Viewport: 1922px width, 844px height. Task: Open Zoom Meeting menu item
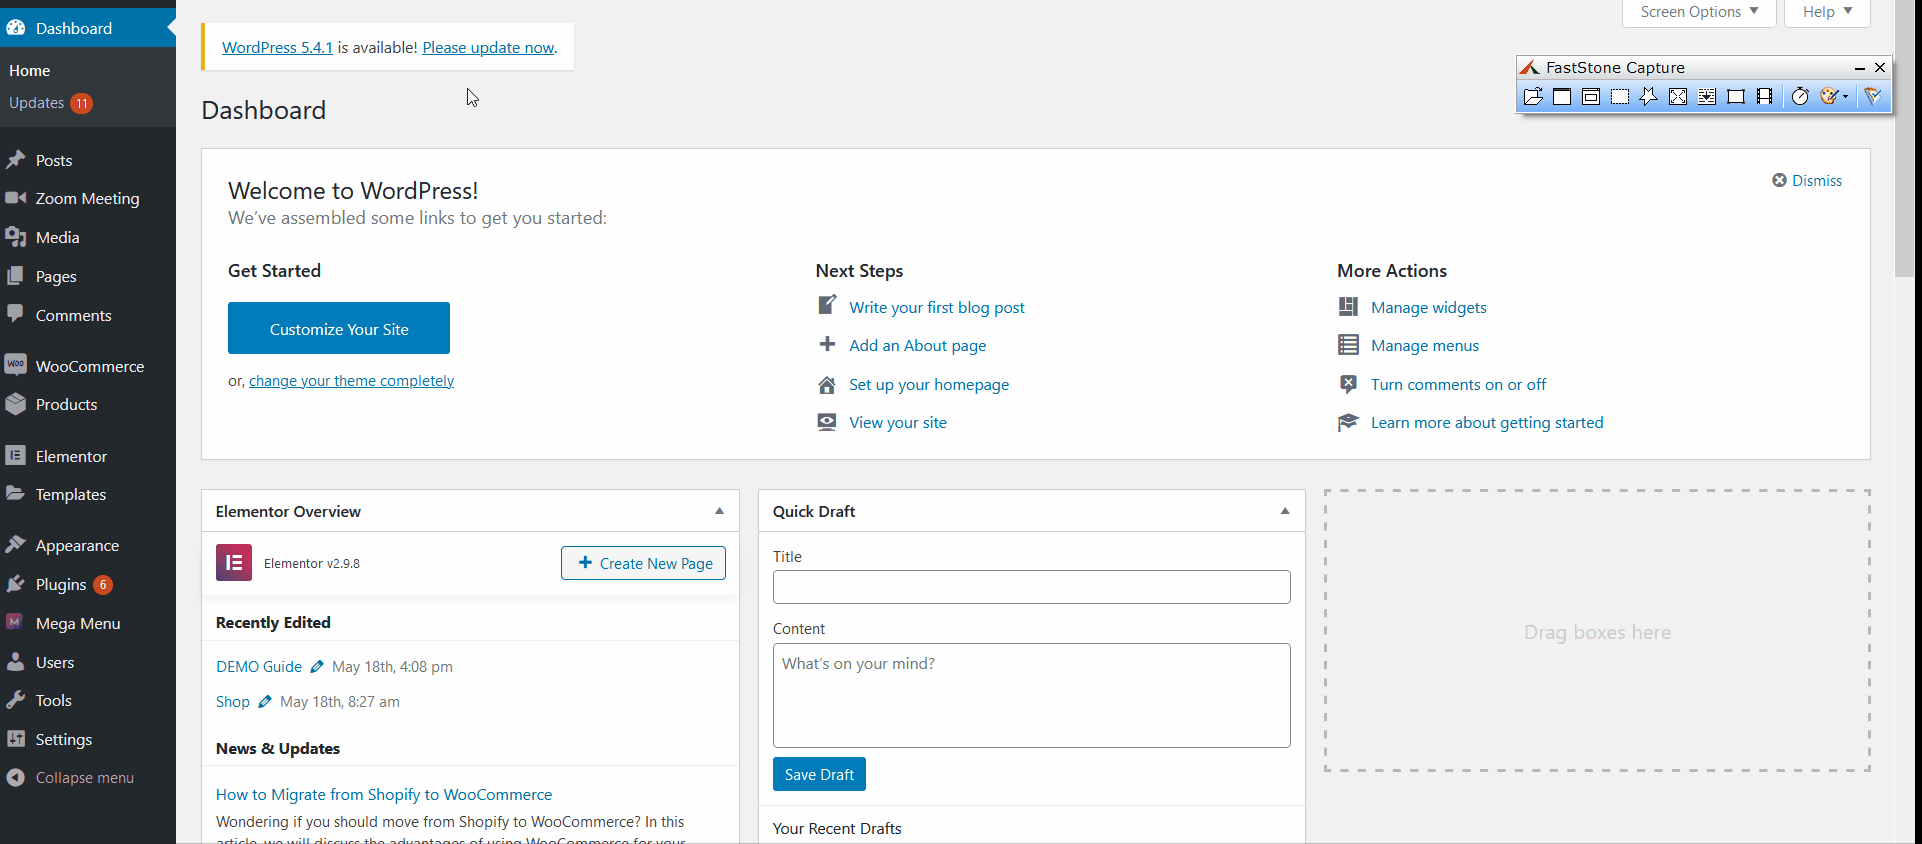88,198
